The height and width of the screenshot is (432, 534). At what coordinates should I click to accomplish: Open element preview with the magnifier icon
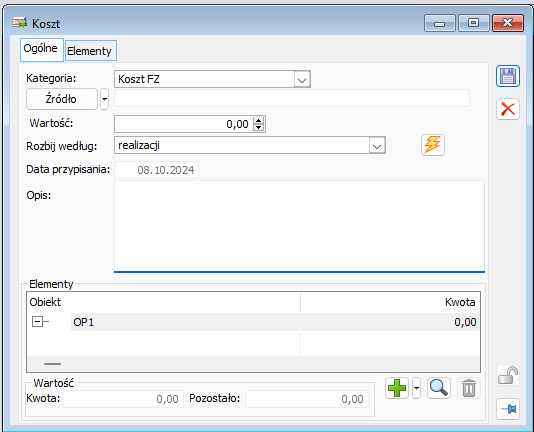[x=439, y=388]
